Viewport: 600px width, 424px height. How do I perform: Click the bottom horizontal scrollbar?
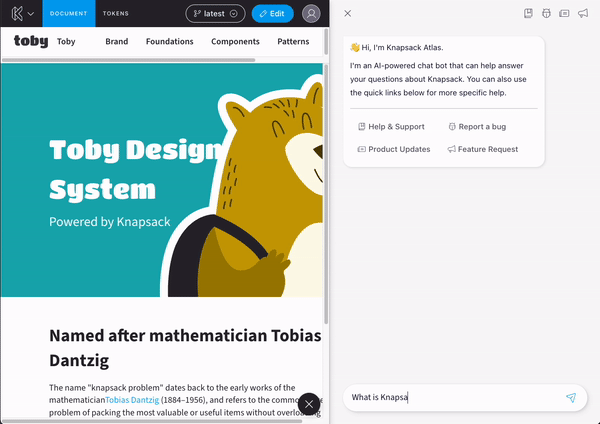click(152, 421)
